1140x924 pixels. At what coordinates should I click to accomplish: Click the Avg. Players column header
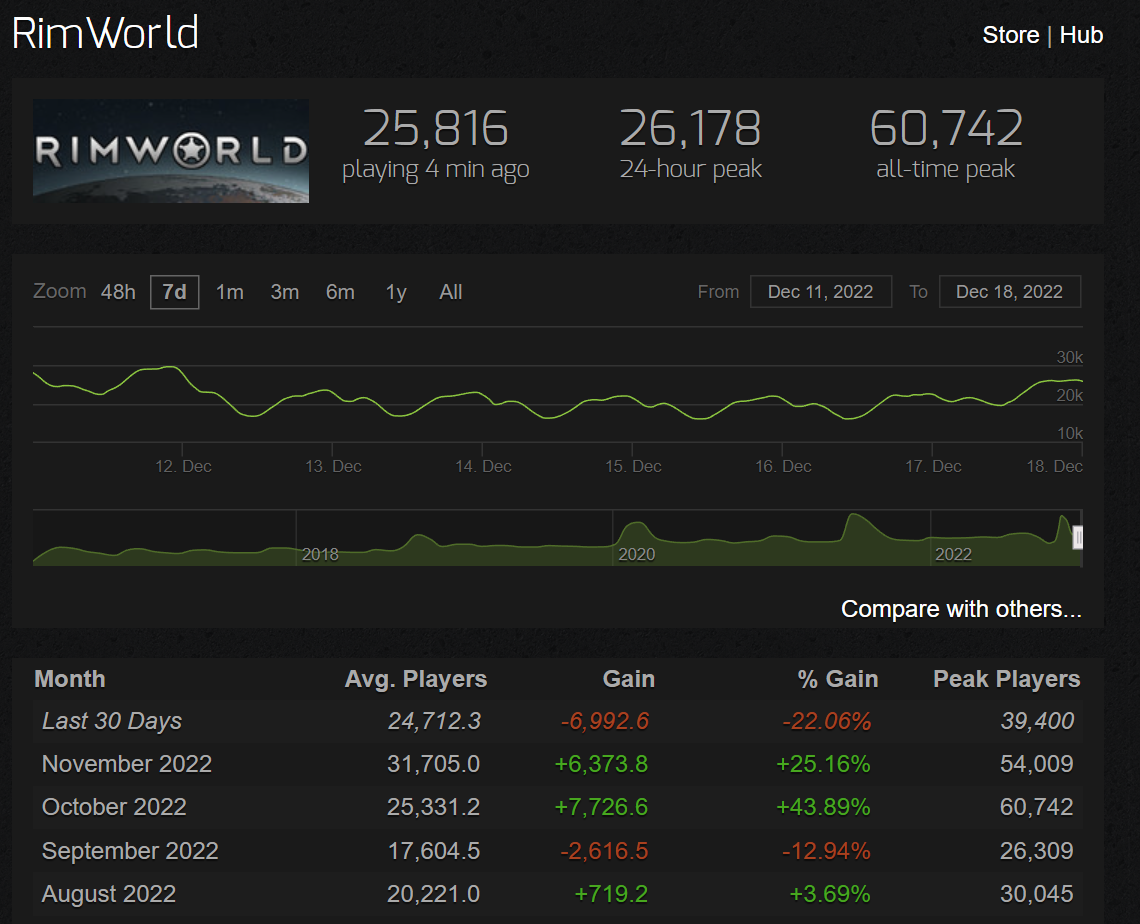coord(416,679)
